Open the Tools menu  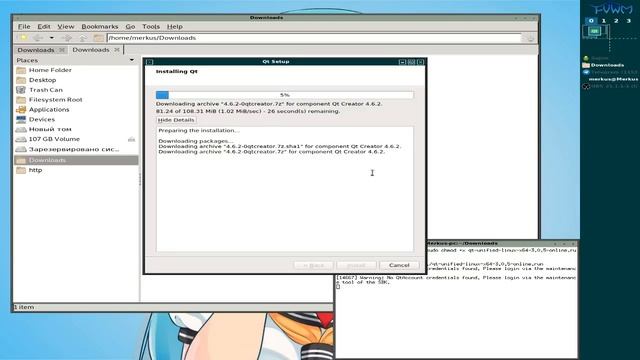click(151, 27)
